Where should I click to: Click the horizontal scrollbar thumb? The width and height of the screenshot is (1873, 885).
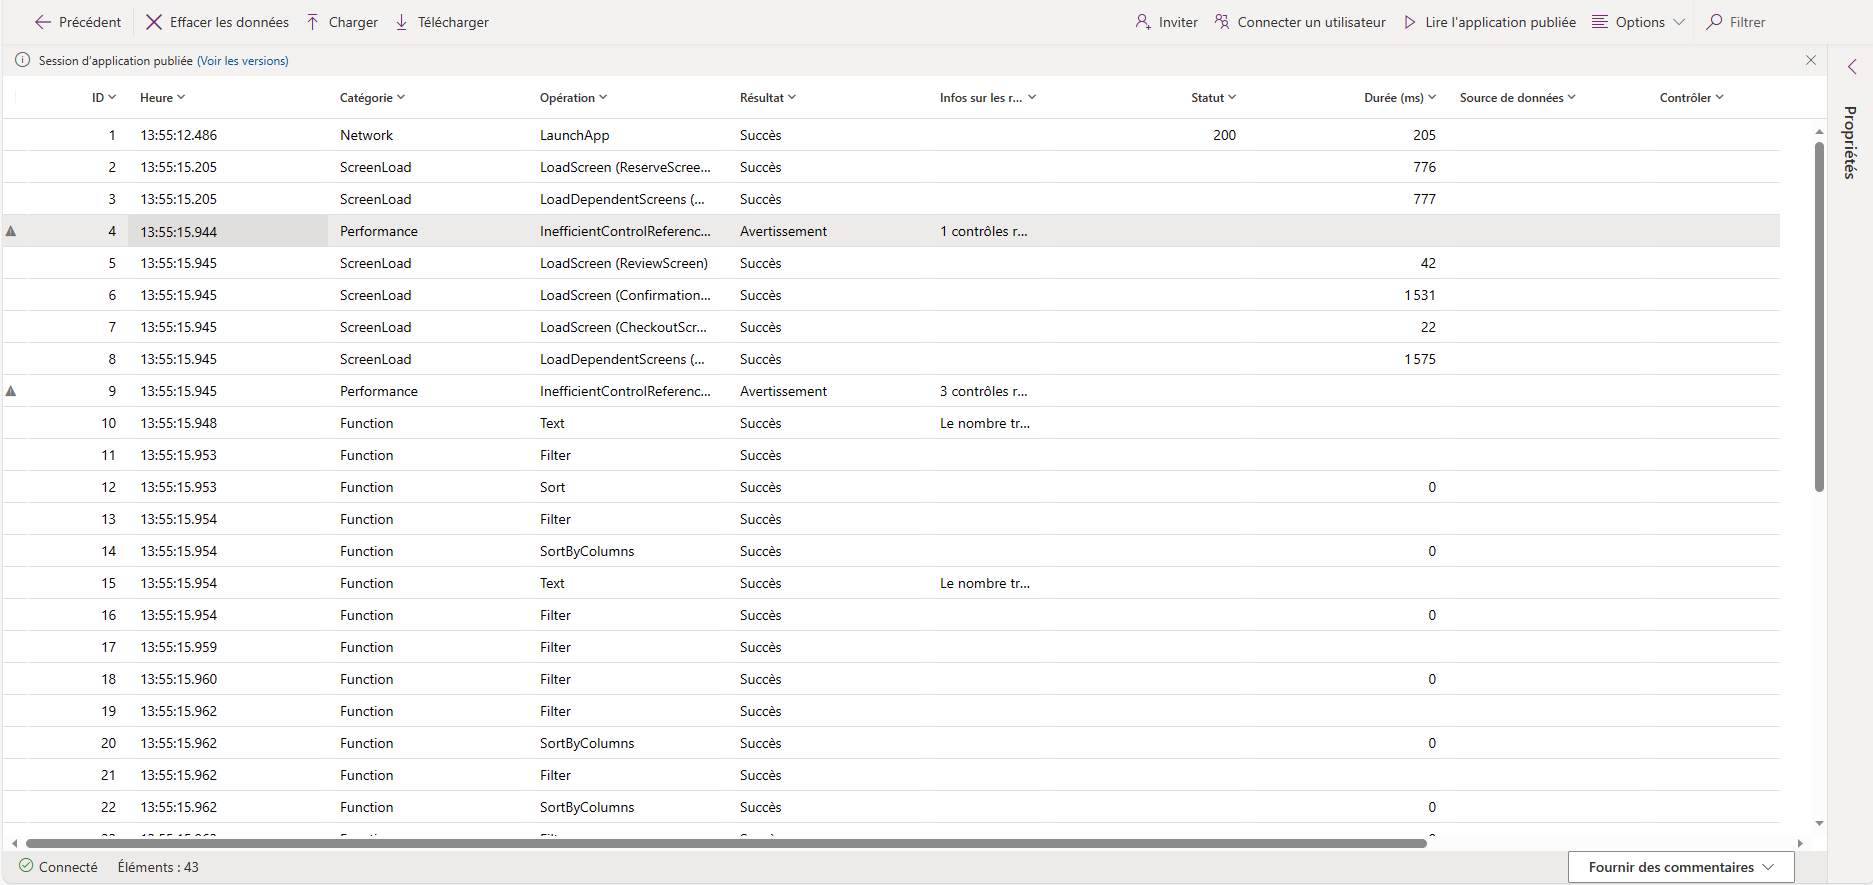pyautogui.click(x=726, y=843)
